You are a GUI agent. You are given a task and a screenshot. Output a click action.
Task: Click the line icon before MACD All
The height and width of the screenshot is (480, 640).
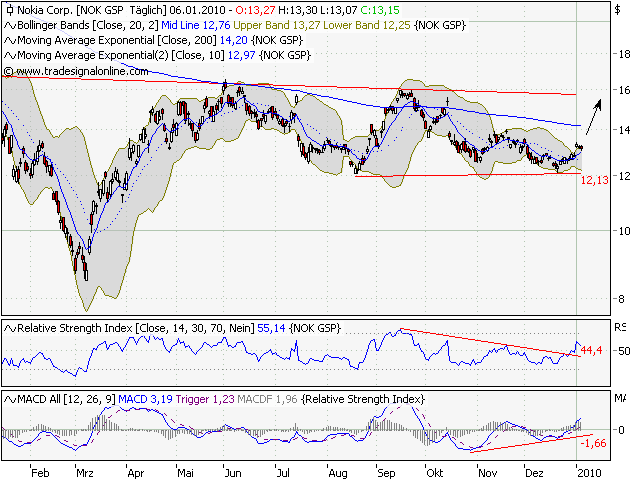point(10,399)
